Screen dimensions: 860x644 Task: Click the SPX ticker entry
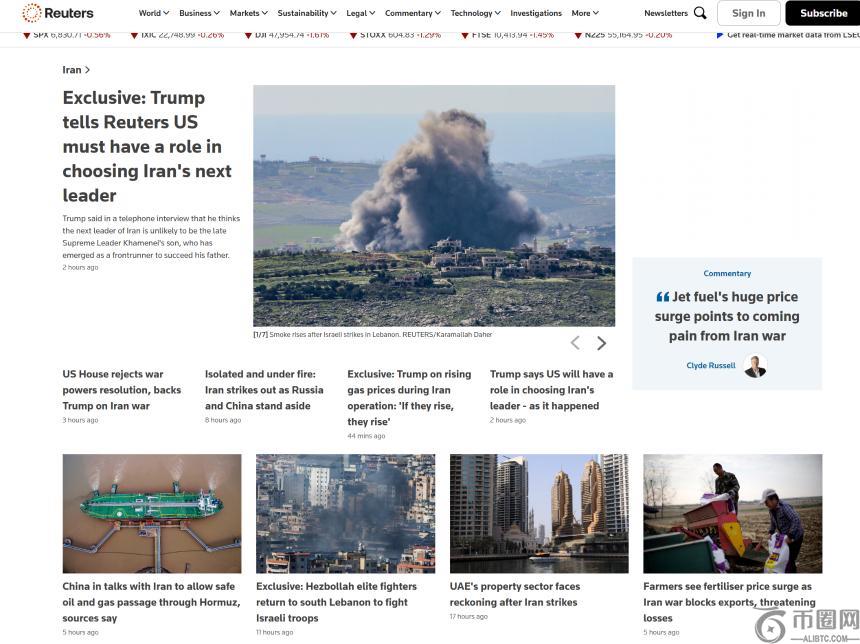click(66, 35)
